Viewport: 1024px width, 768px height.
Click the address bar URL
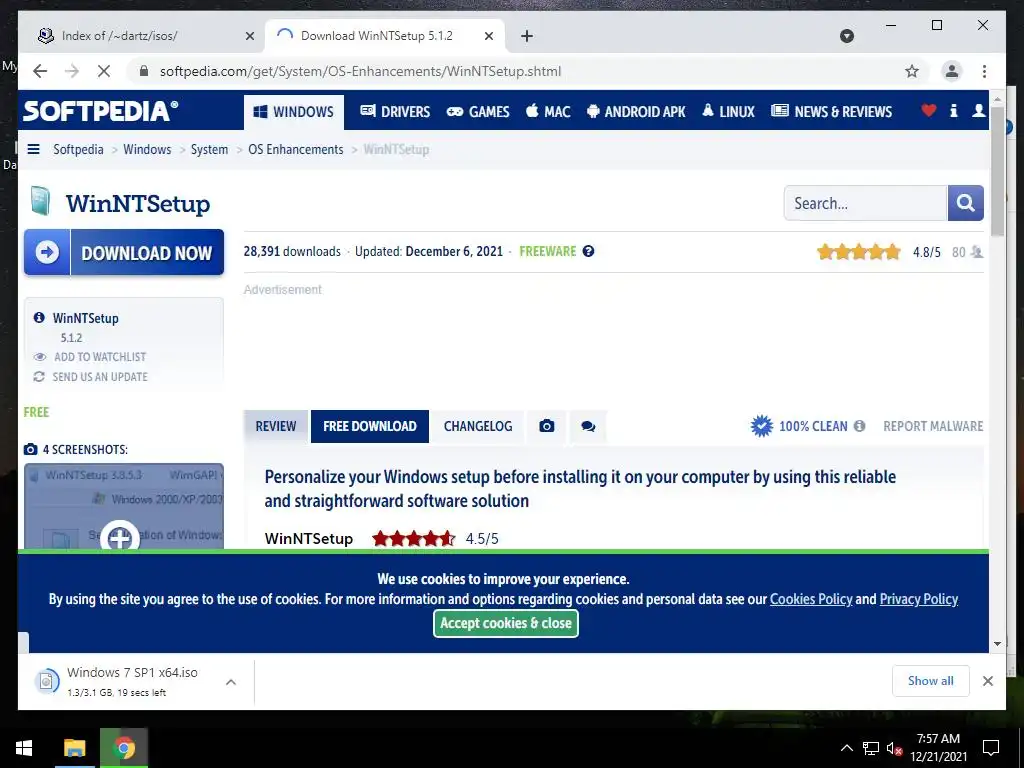click(x=360, y=71)
